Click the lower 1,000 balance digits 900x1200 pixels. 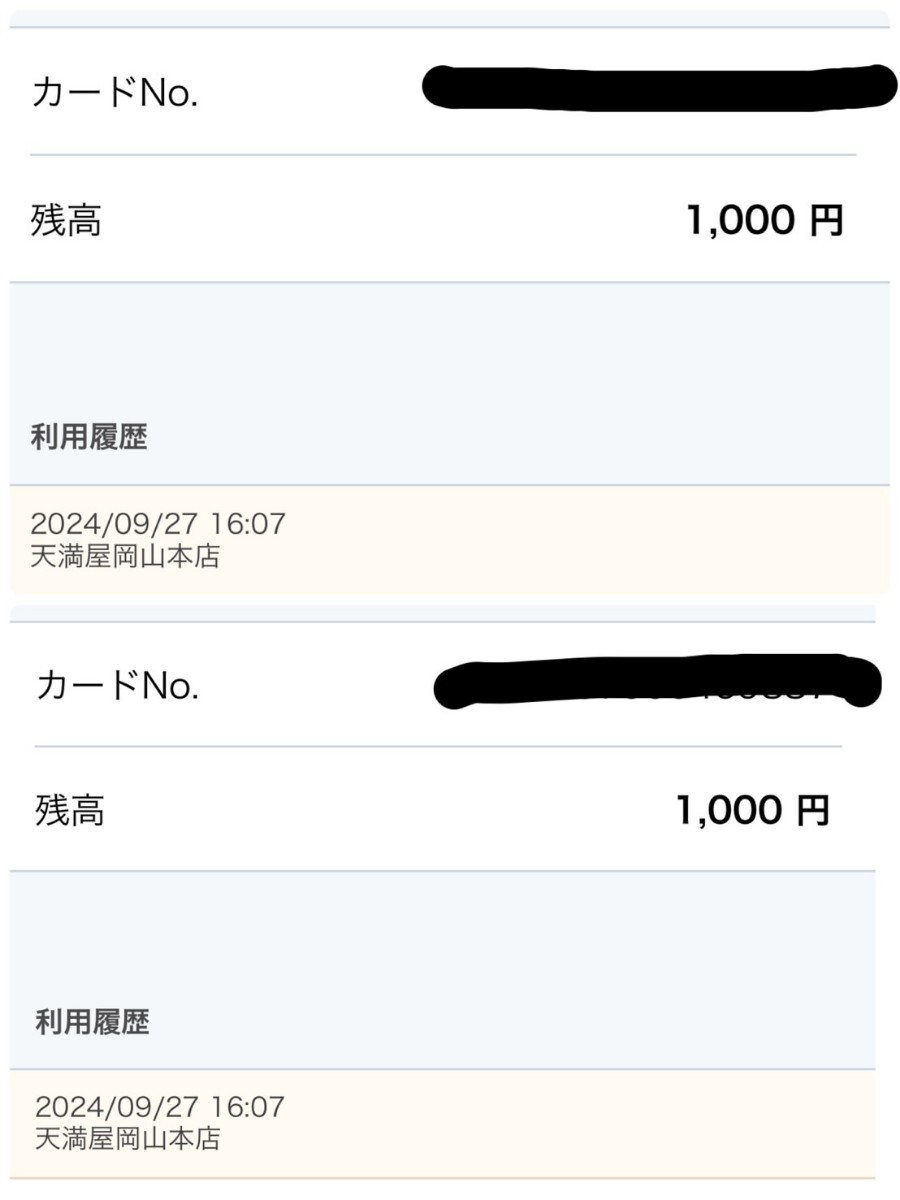[x=727, y=810]
